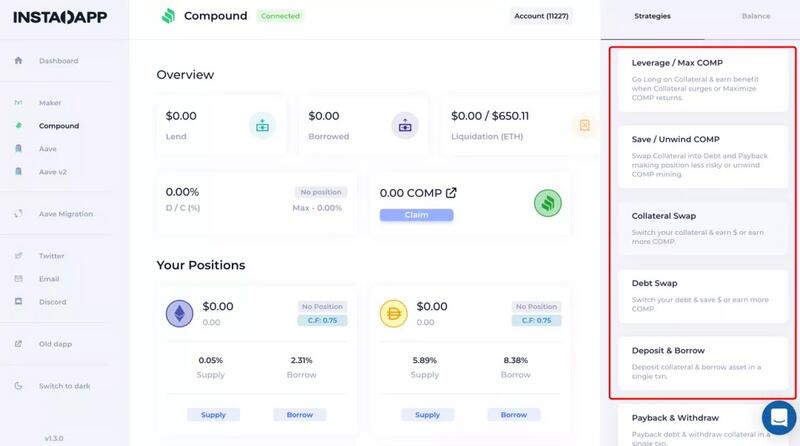Open Aave Migration in sidebar
This screenshot has width=800, height=446.
[66, 214]
